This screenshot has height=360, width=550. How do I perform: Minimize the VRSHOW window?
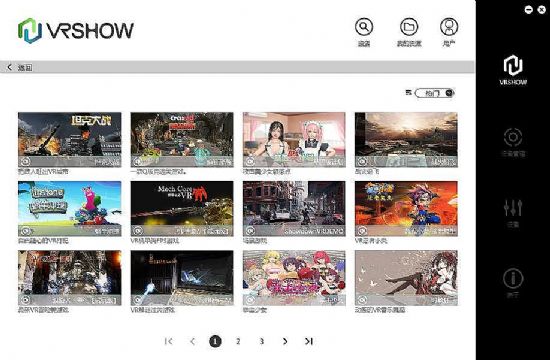pyautogui.click(x=529, y=9)
